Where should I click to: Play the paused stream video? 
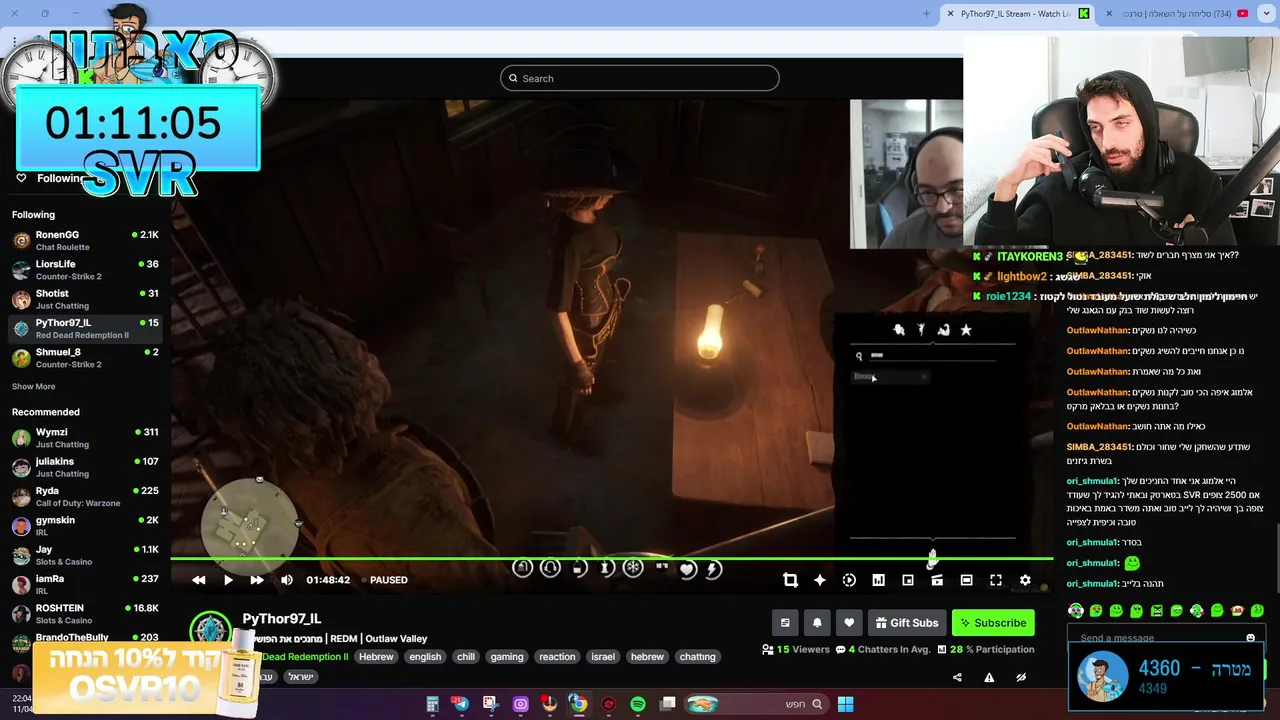228,580
